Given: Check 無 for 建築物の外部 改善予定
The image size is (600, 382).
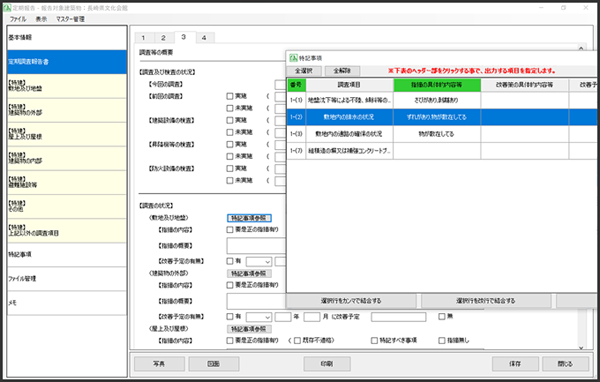Looking at the screenshot, I should 442,317.
